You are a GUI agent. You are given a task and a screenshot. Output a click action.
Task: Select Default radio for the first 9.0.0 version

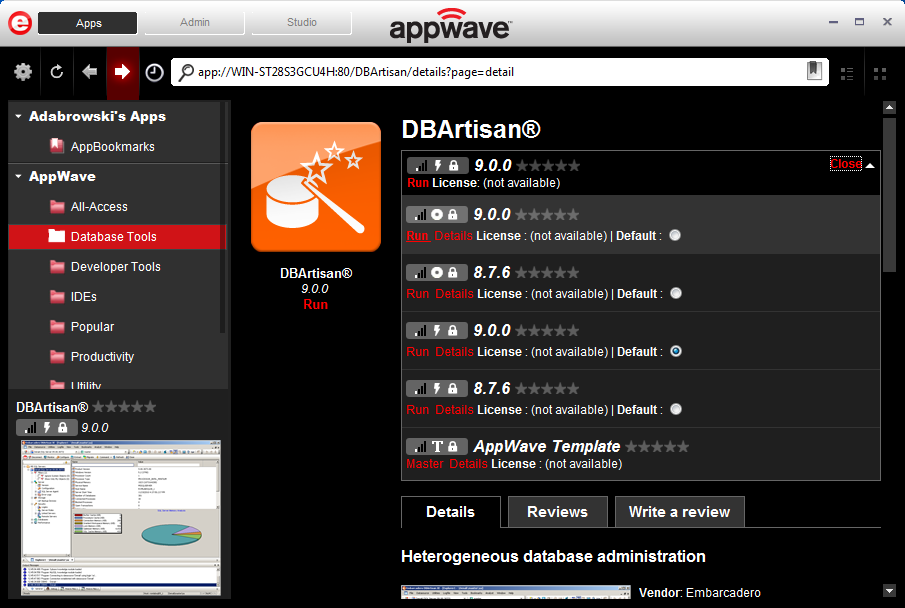675,236
